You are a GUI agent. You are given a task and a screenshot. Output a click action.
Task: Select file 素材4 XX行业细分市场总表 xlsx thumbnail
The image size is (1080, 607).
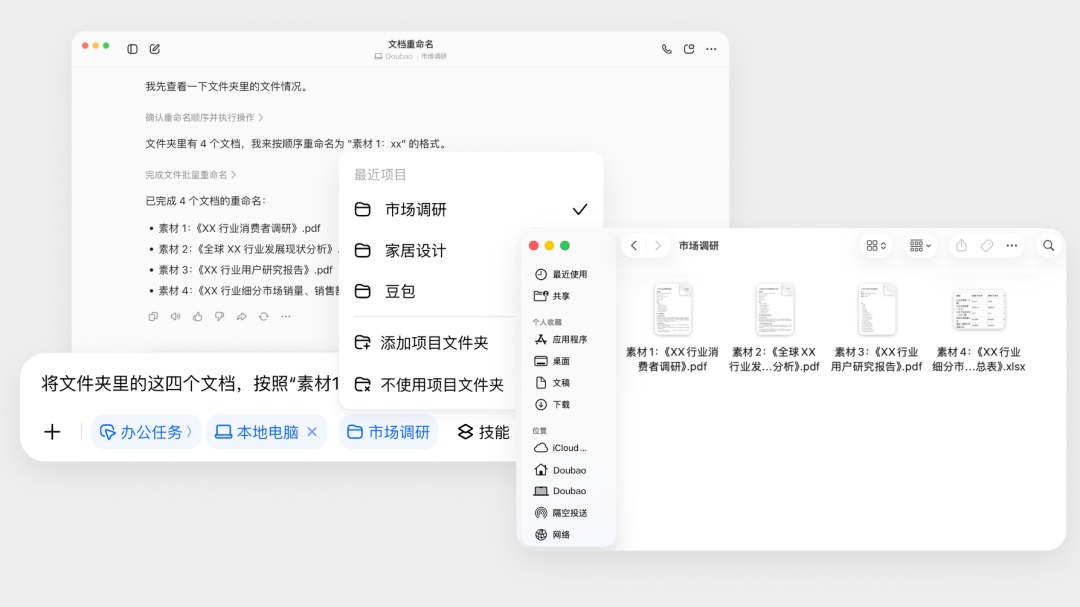979,309
